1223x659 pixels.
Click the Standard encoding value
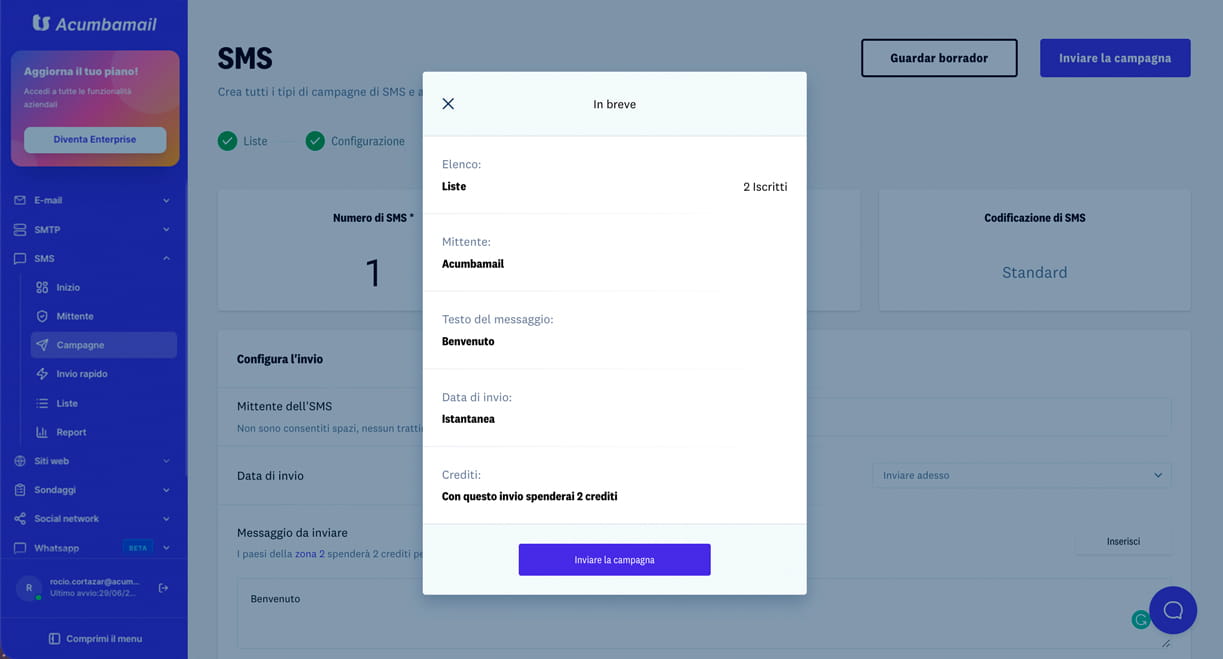pyautogui.click(x=1034, y=272)
